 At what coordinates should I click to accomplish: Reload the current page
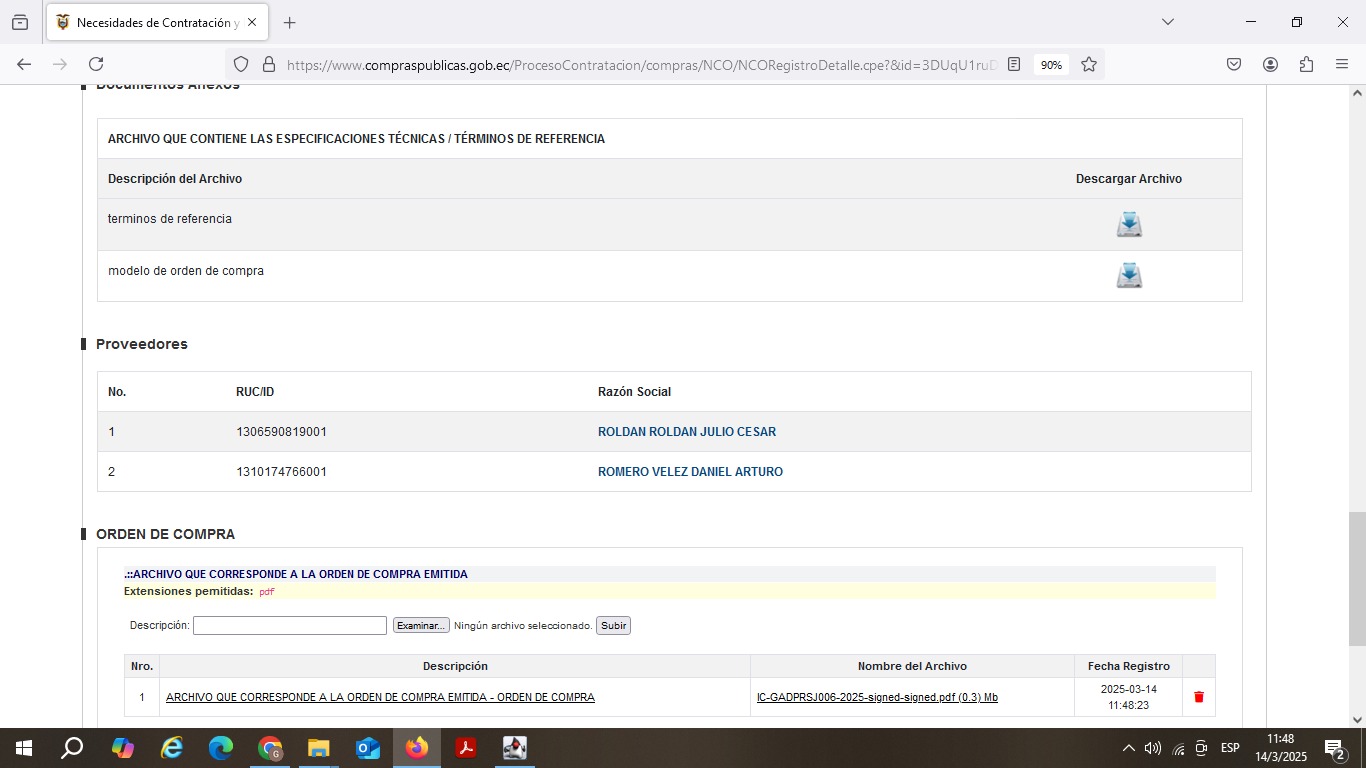point(96,64)
